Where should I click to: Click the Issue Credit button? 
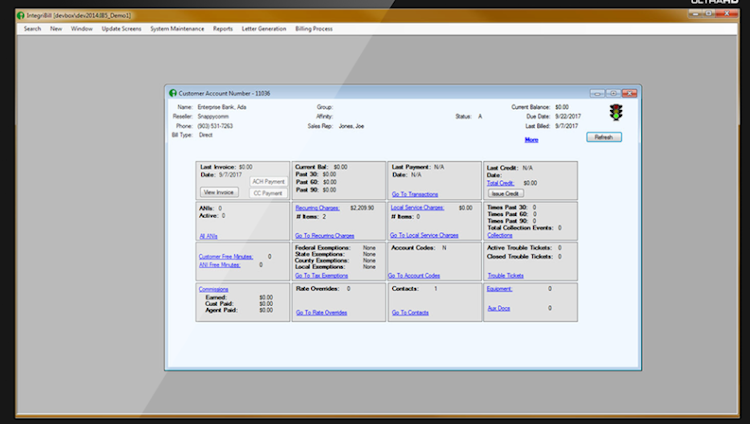[x=506, y=193]
